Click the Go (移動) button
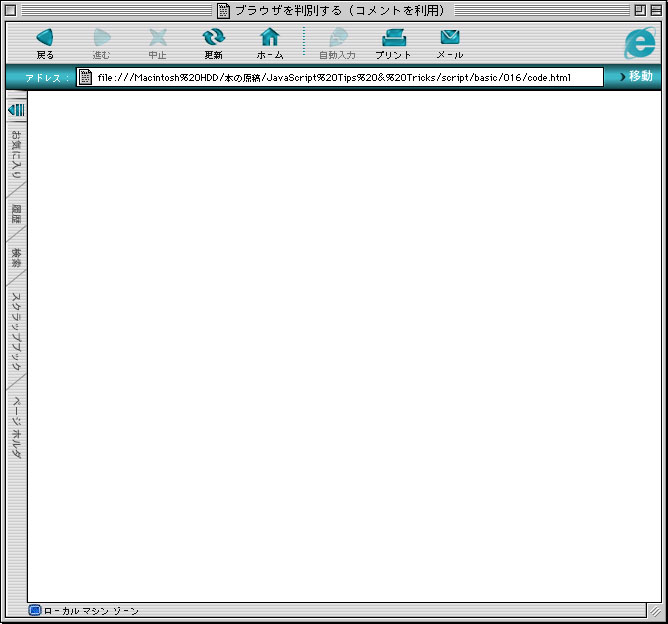The height and width of the screenshot is (624, 668). (634, 76)
